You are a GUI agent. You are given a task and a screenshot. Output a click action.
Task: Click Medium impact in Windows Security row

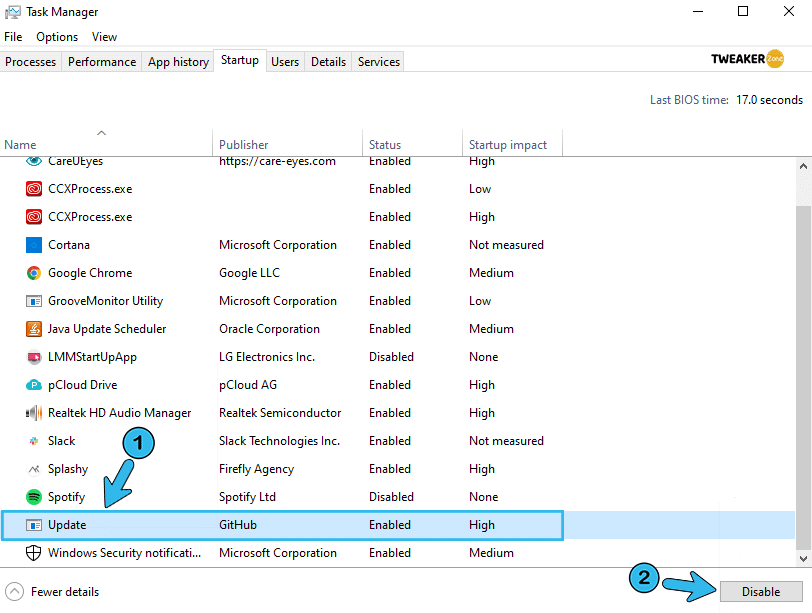491,552
